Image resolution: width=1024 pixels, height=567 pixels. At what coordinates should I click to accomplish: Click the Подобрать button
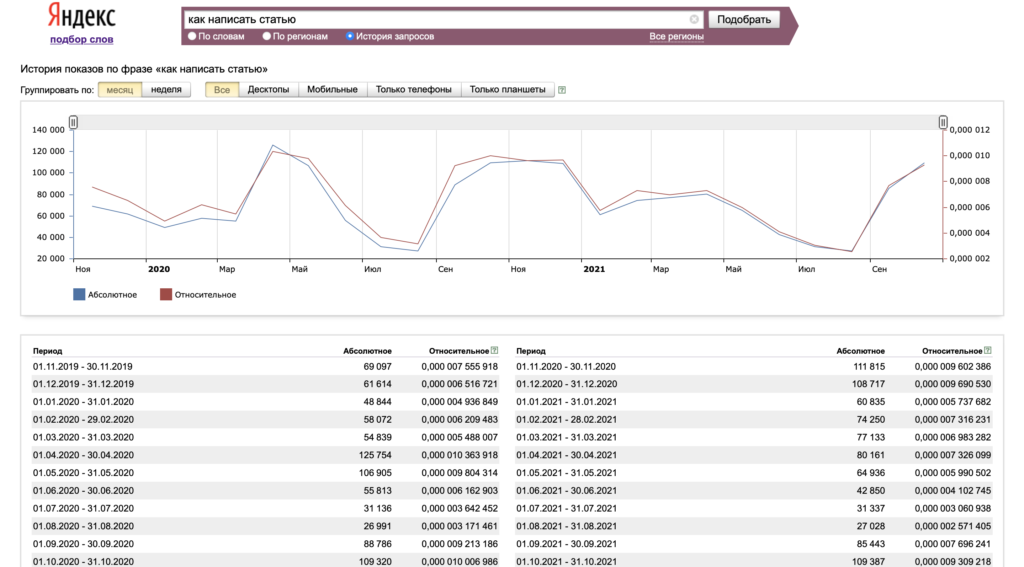point(744,20)
